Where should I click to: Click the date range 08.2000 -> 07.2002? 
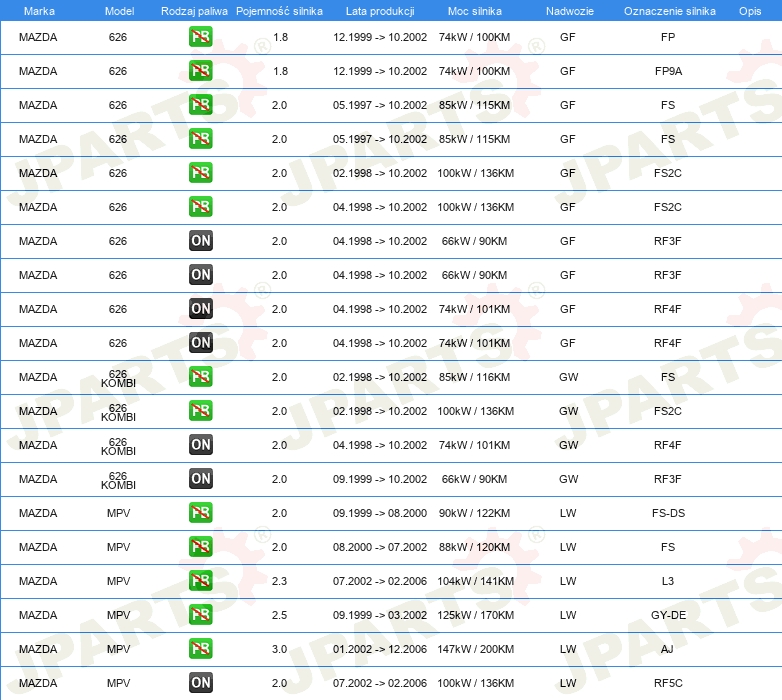click(380, 547)
